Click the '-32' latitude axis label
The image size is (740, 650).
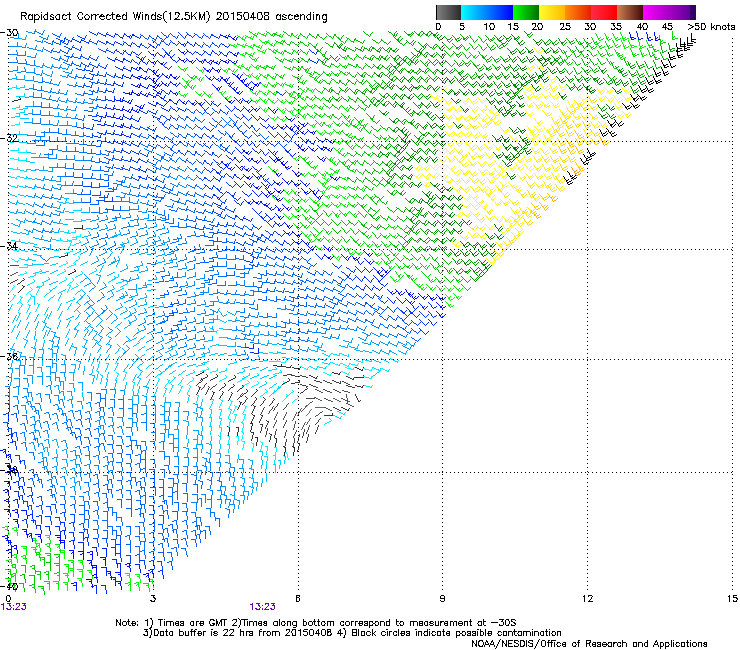pyautogui.click(x=9, y=138)
